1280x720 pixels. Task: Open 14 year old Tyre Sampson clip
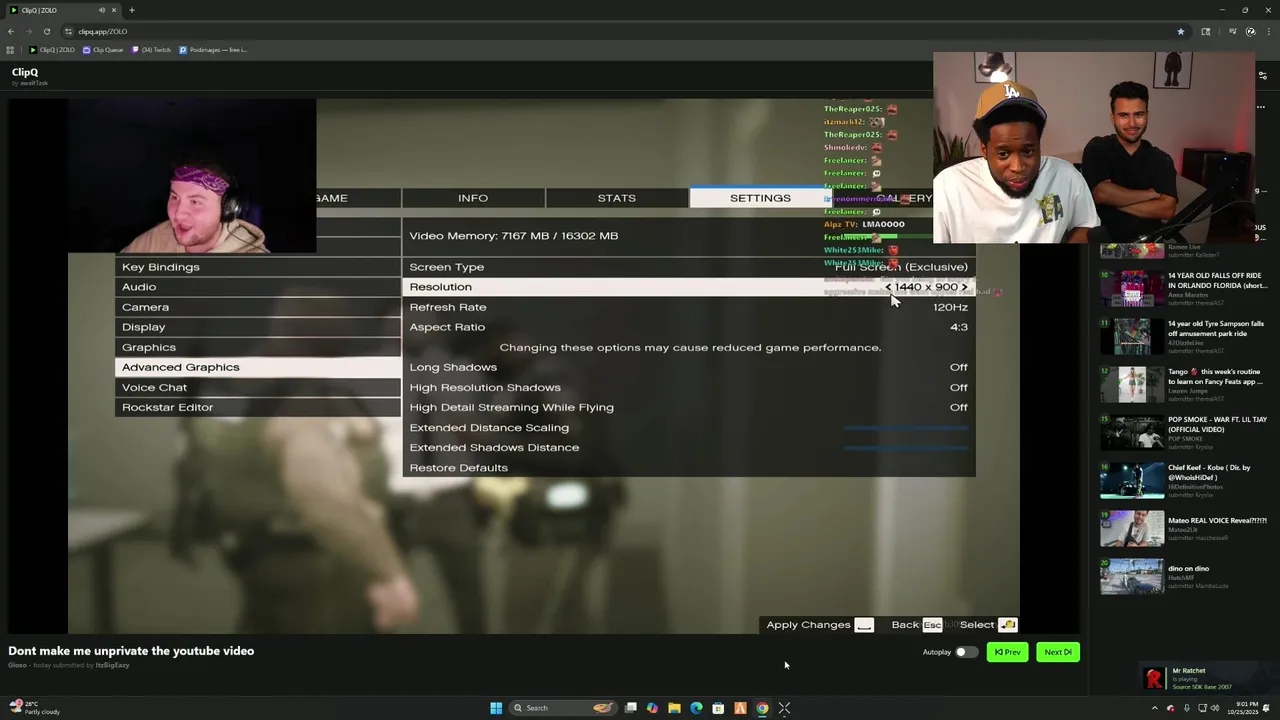(x=1184, y=337)
